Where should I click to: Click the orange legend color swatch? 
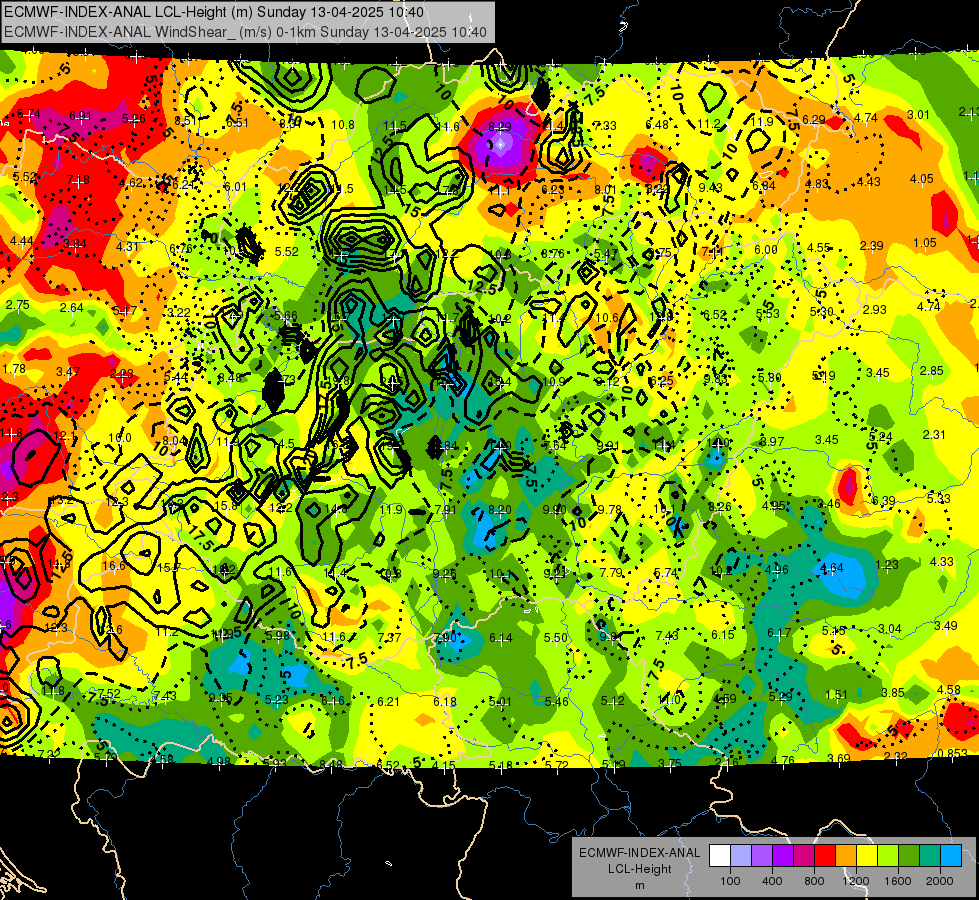pos(846,856)
